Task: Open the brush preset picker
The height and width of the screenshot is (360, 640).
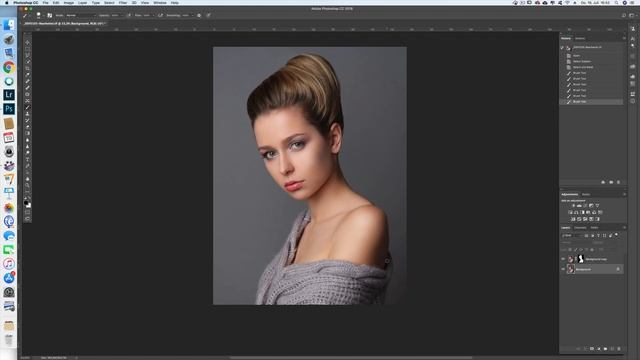Action: pyautogui.click(x=39, y=16)
